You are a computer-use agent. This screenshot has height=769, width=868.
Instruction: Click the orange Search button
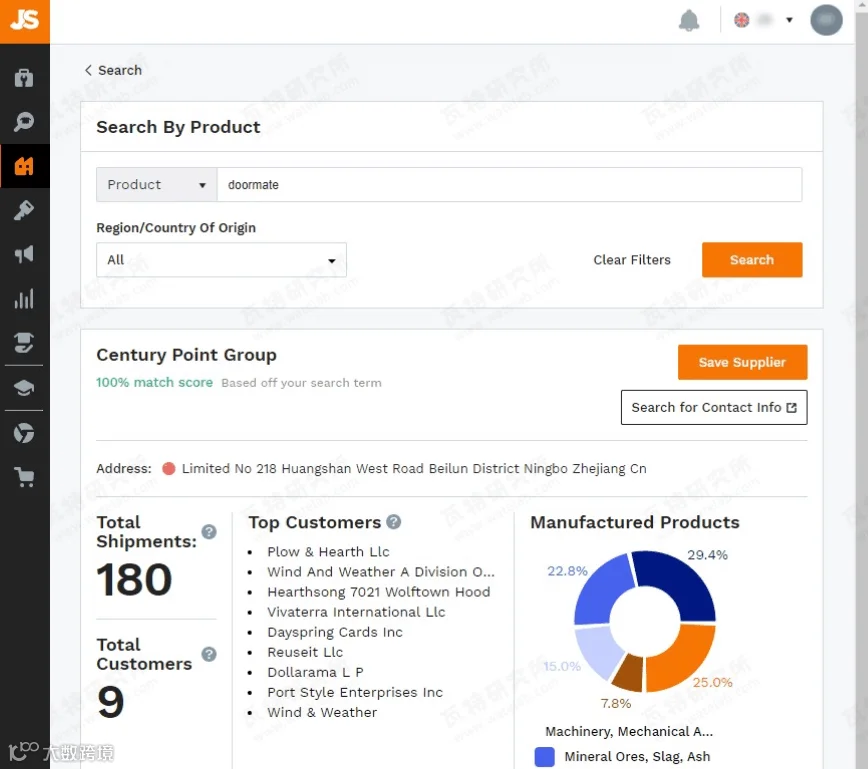click(x=752, y=260)
